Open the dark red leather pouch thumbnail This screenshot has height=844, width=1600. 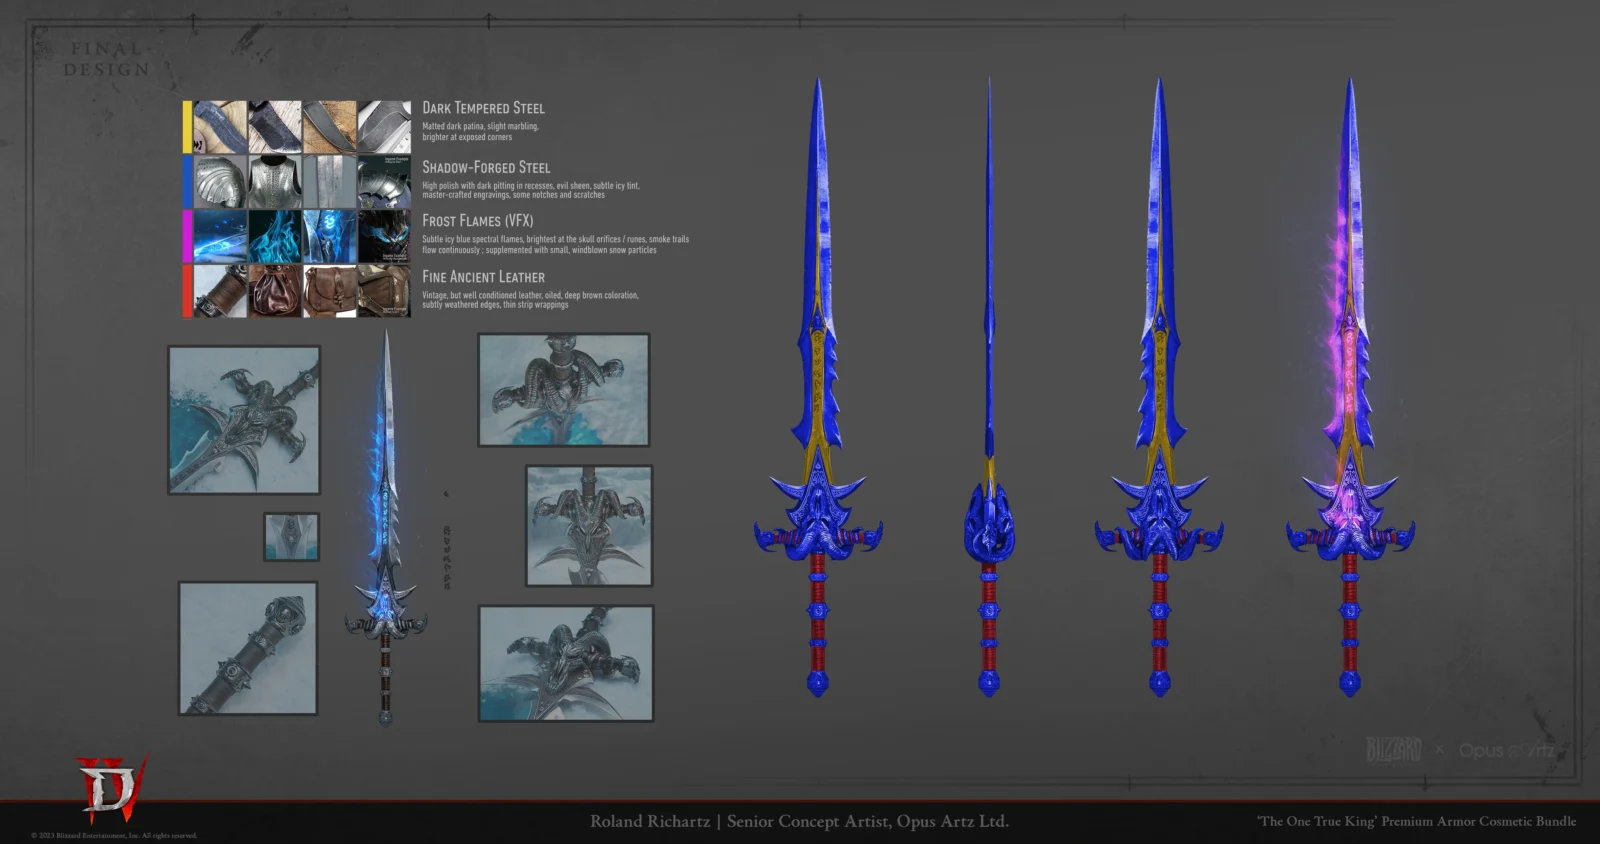(275, 291)
